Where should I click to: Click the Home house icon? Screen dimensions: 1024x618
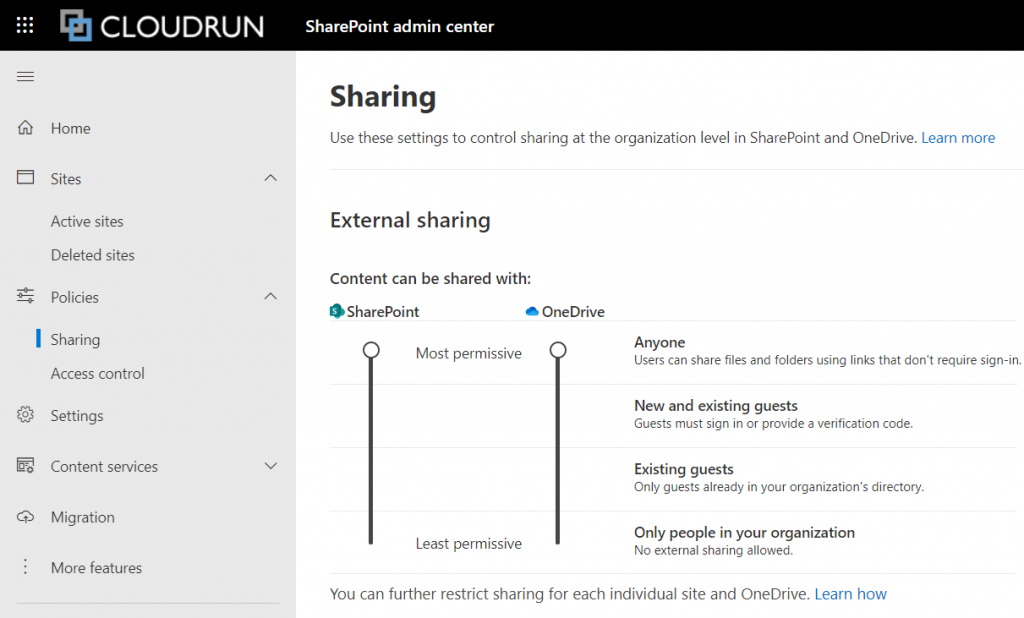coord(26,128)
